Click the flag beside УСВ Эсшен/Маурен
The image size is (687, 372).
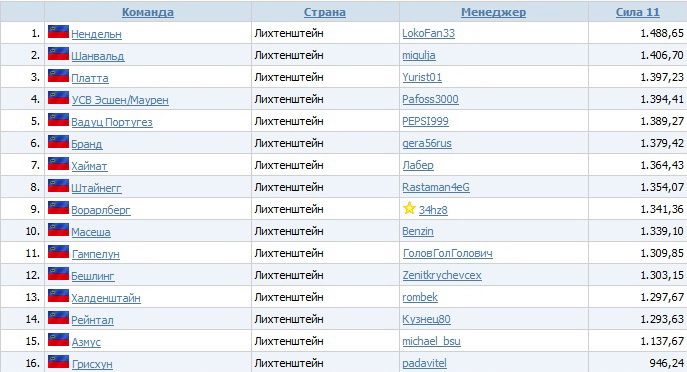[58, 97]
